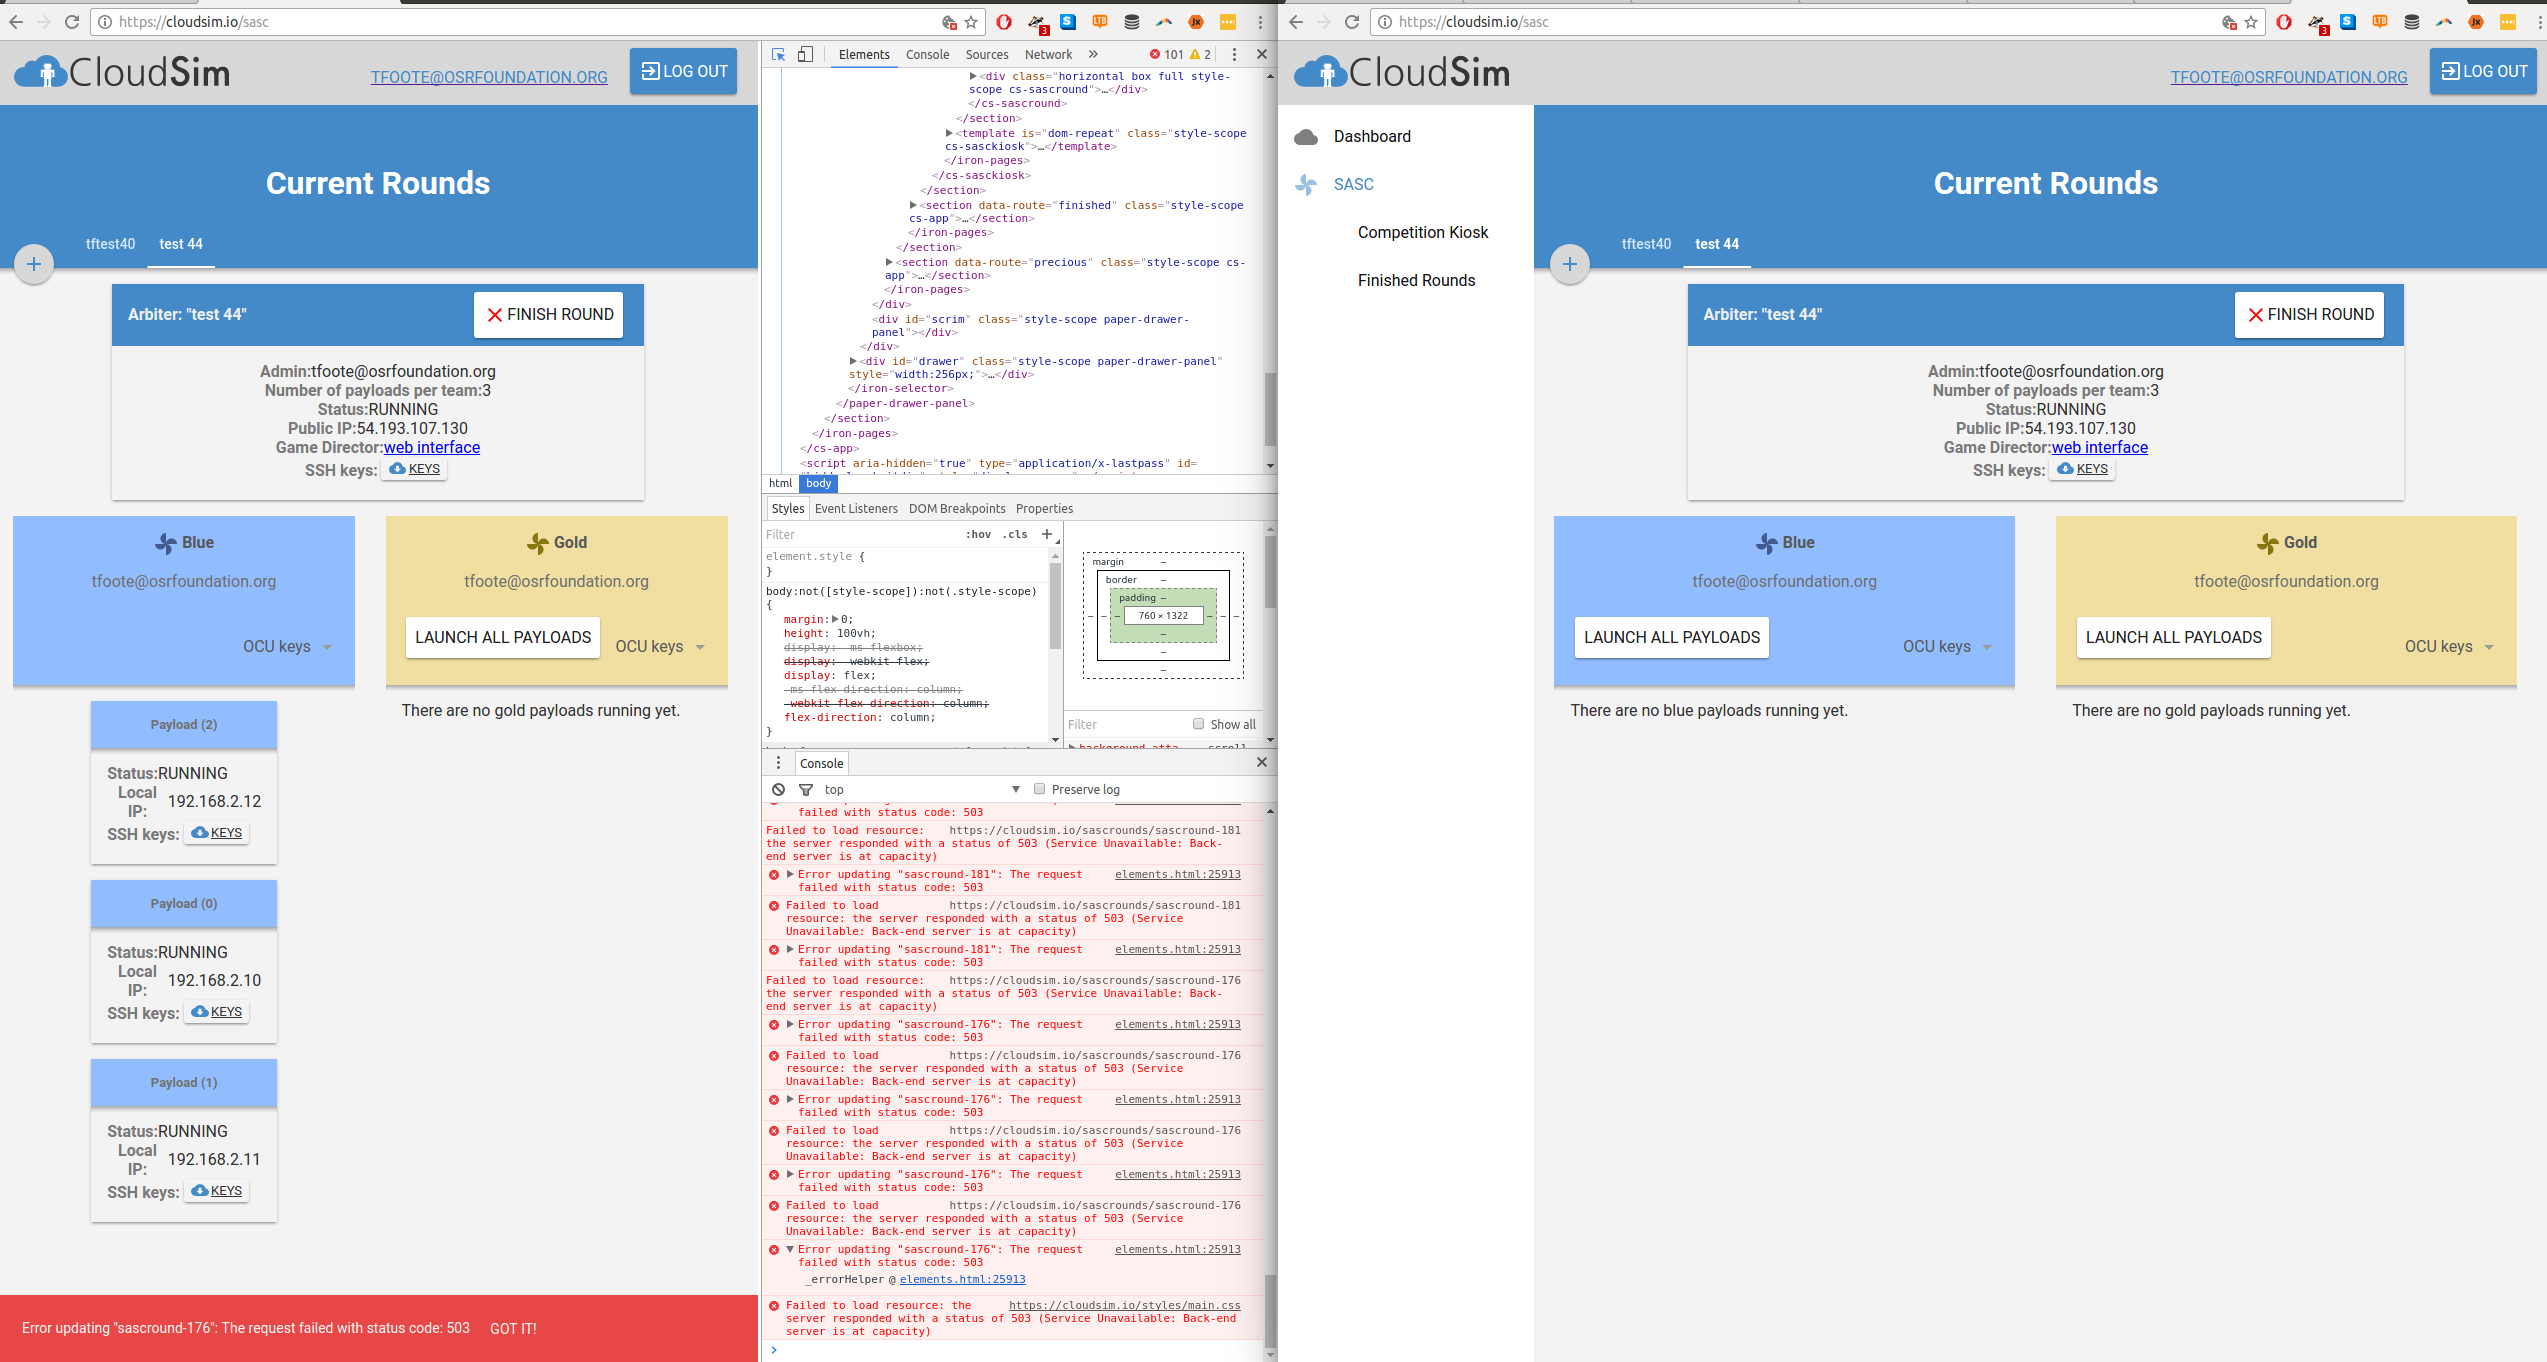Open Properties tab in DevTools
This screenshot has height=1362, width=2547.
click(1044, 508)
